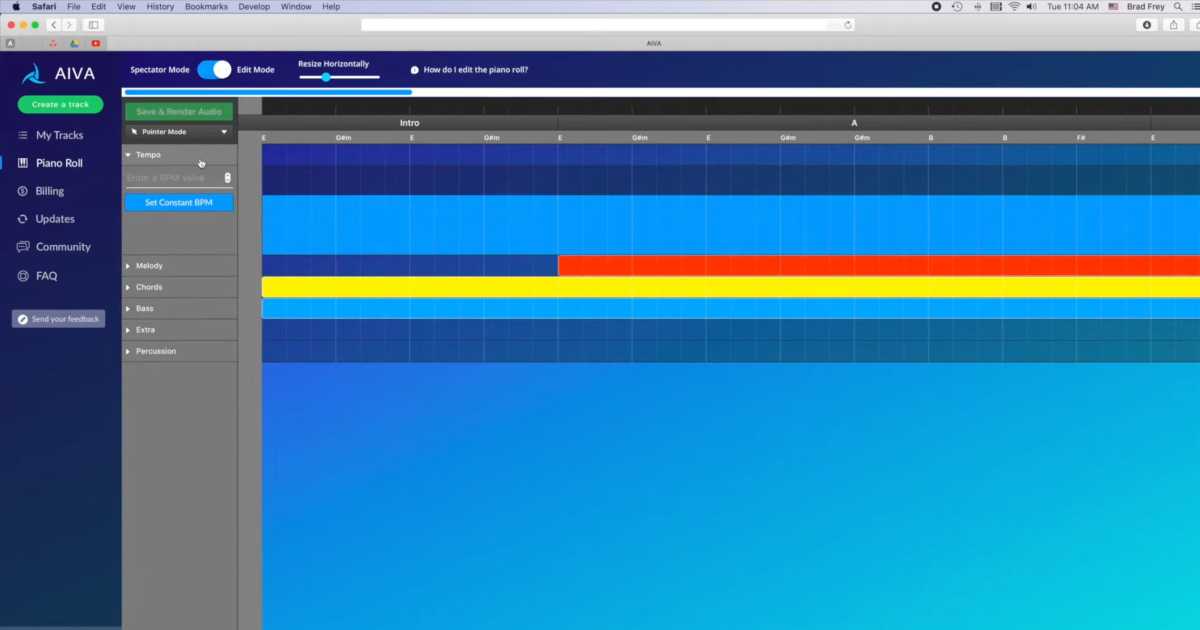1200x630 pixels.
Task: Select the yellow chords track bar
Action: 731,287
